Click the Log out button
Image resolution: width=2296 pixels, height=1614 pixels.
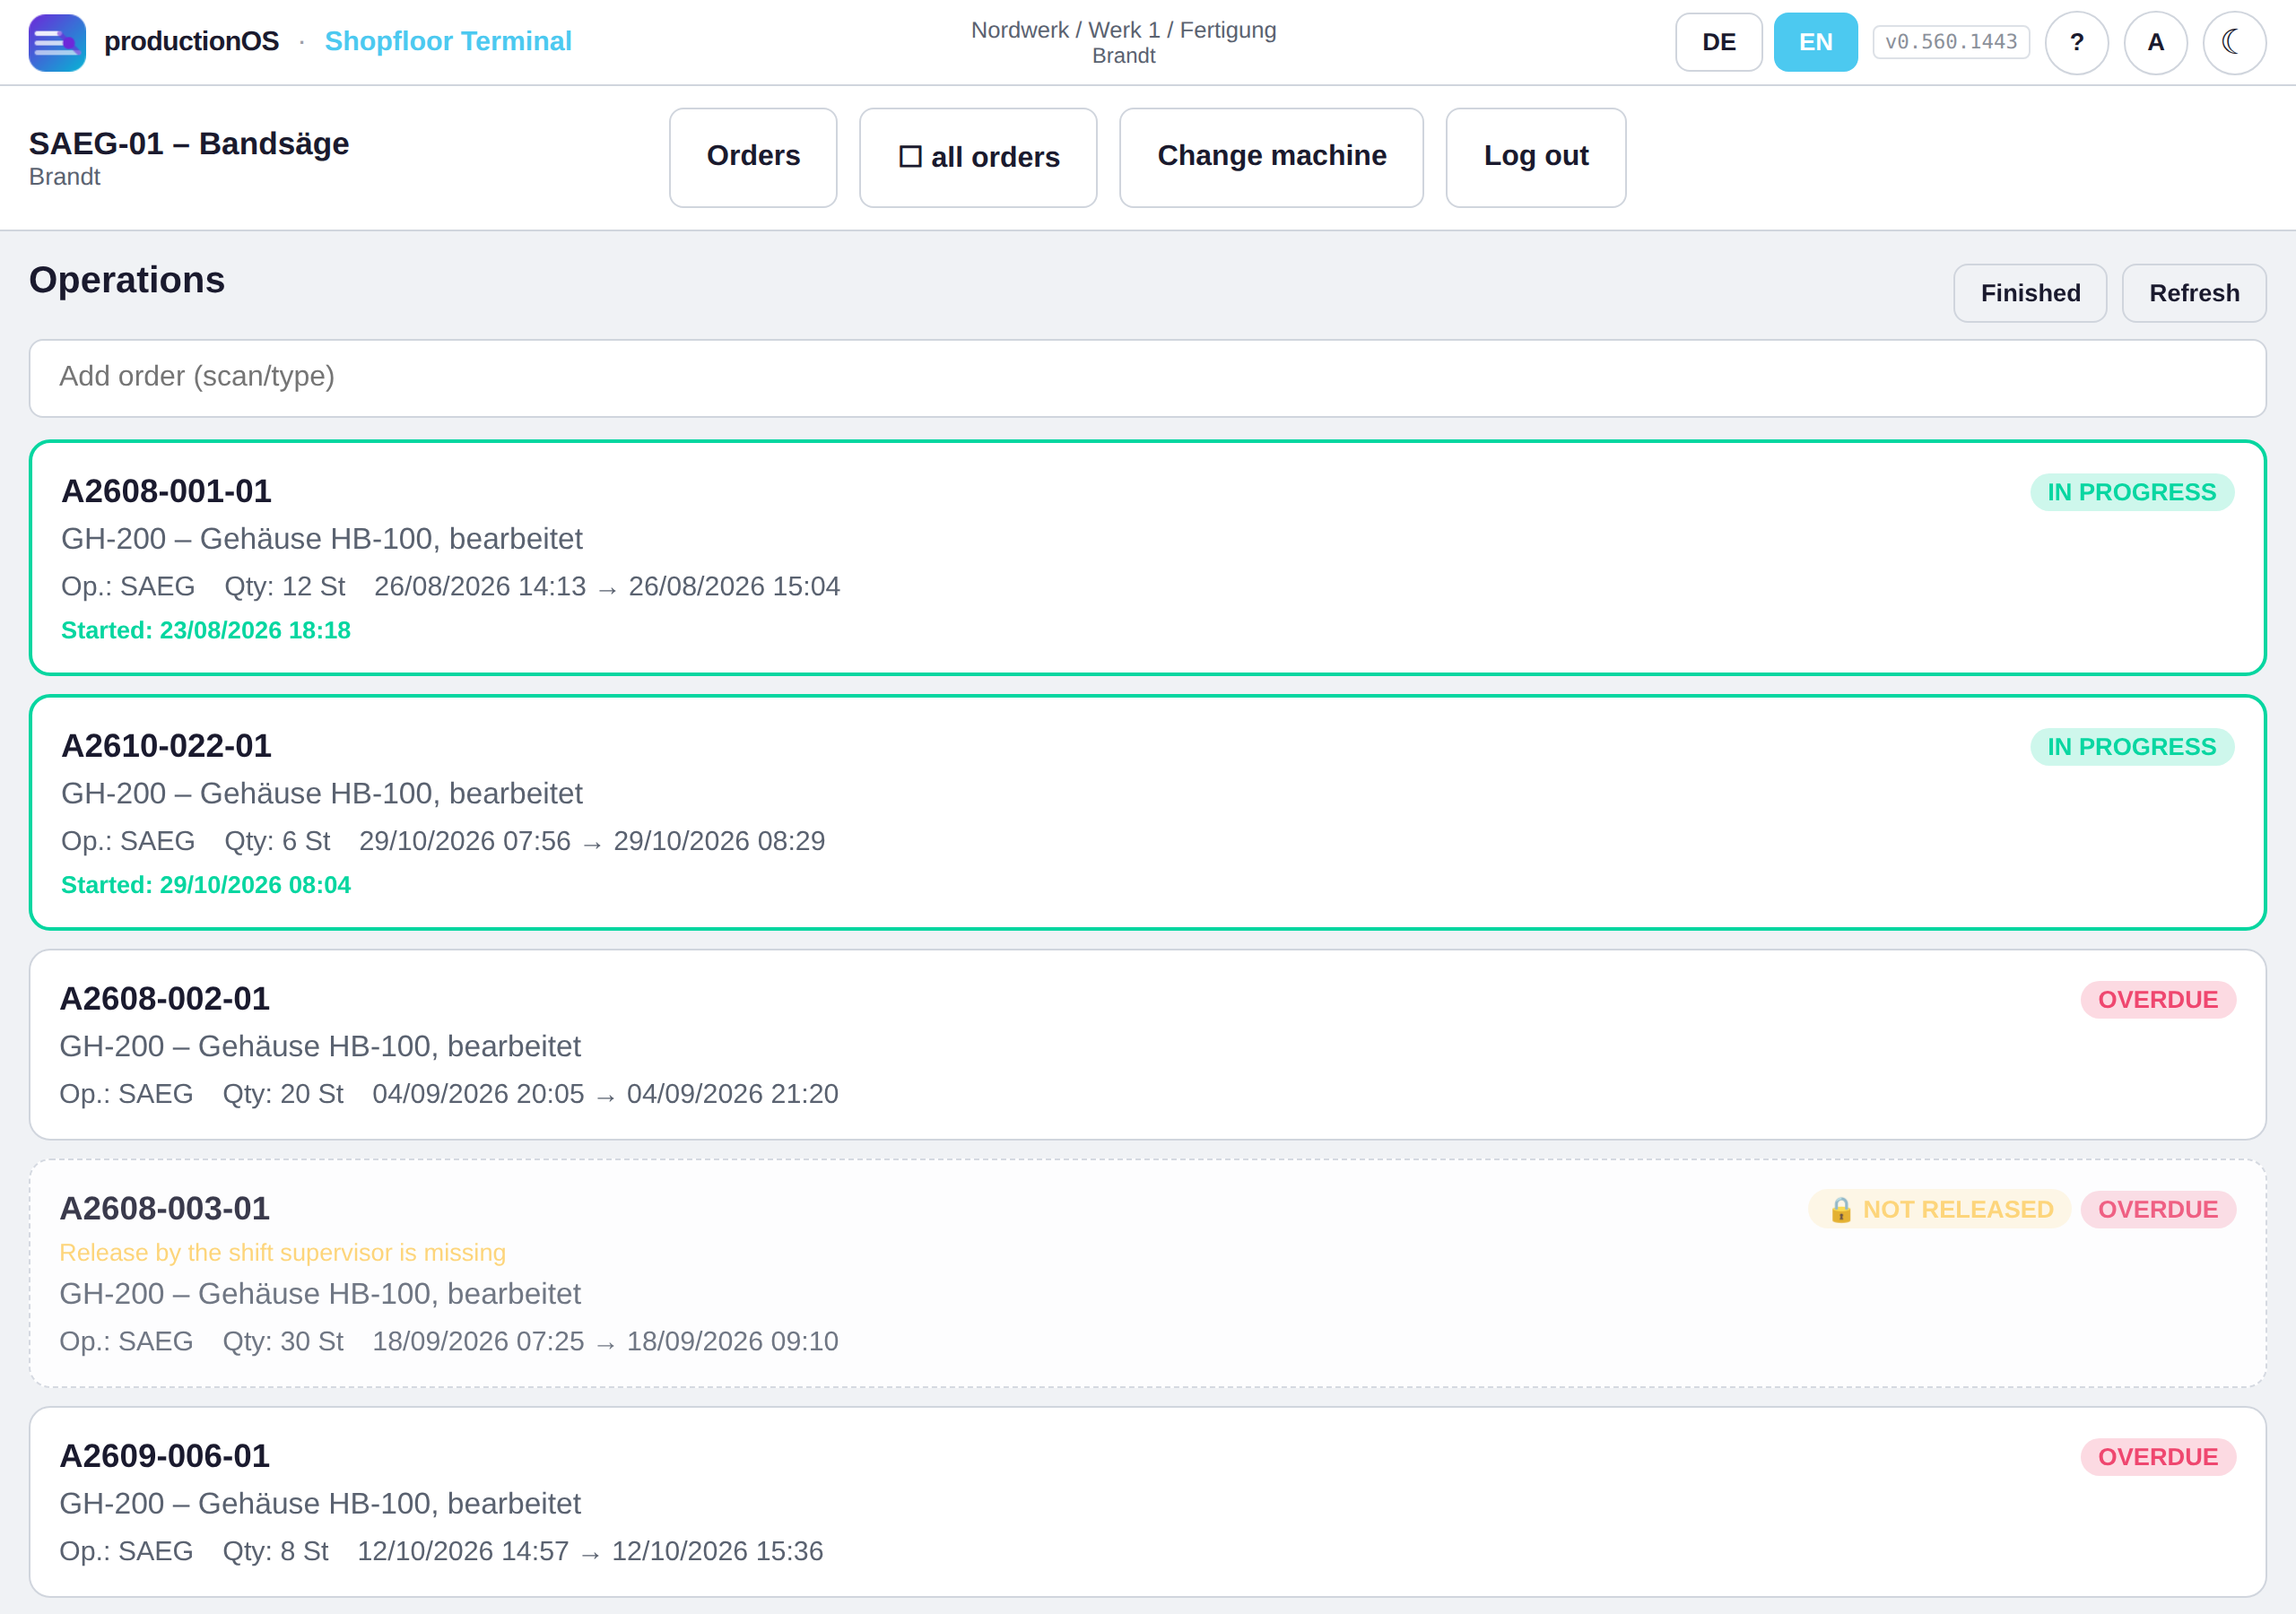pyautogui.click(x=1536, y=158)
